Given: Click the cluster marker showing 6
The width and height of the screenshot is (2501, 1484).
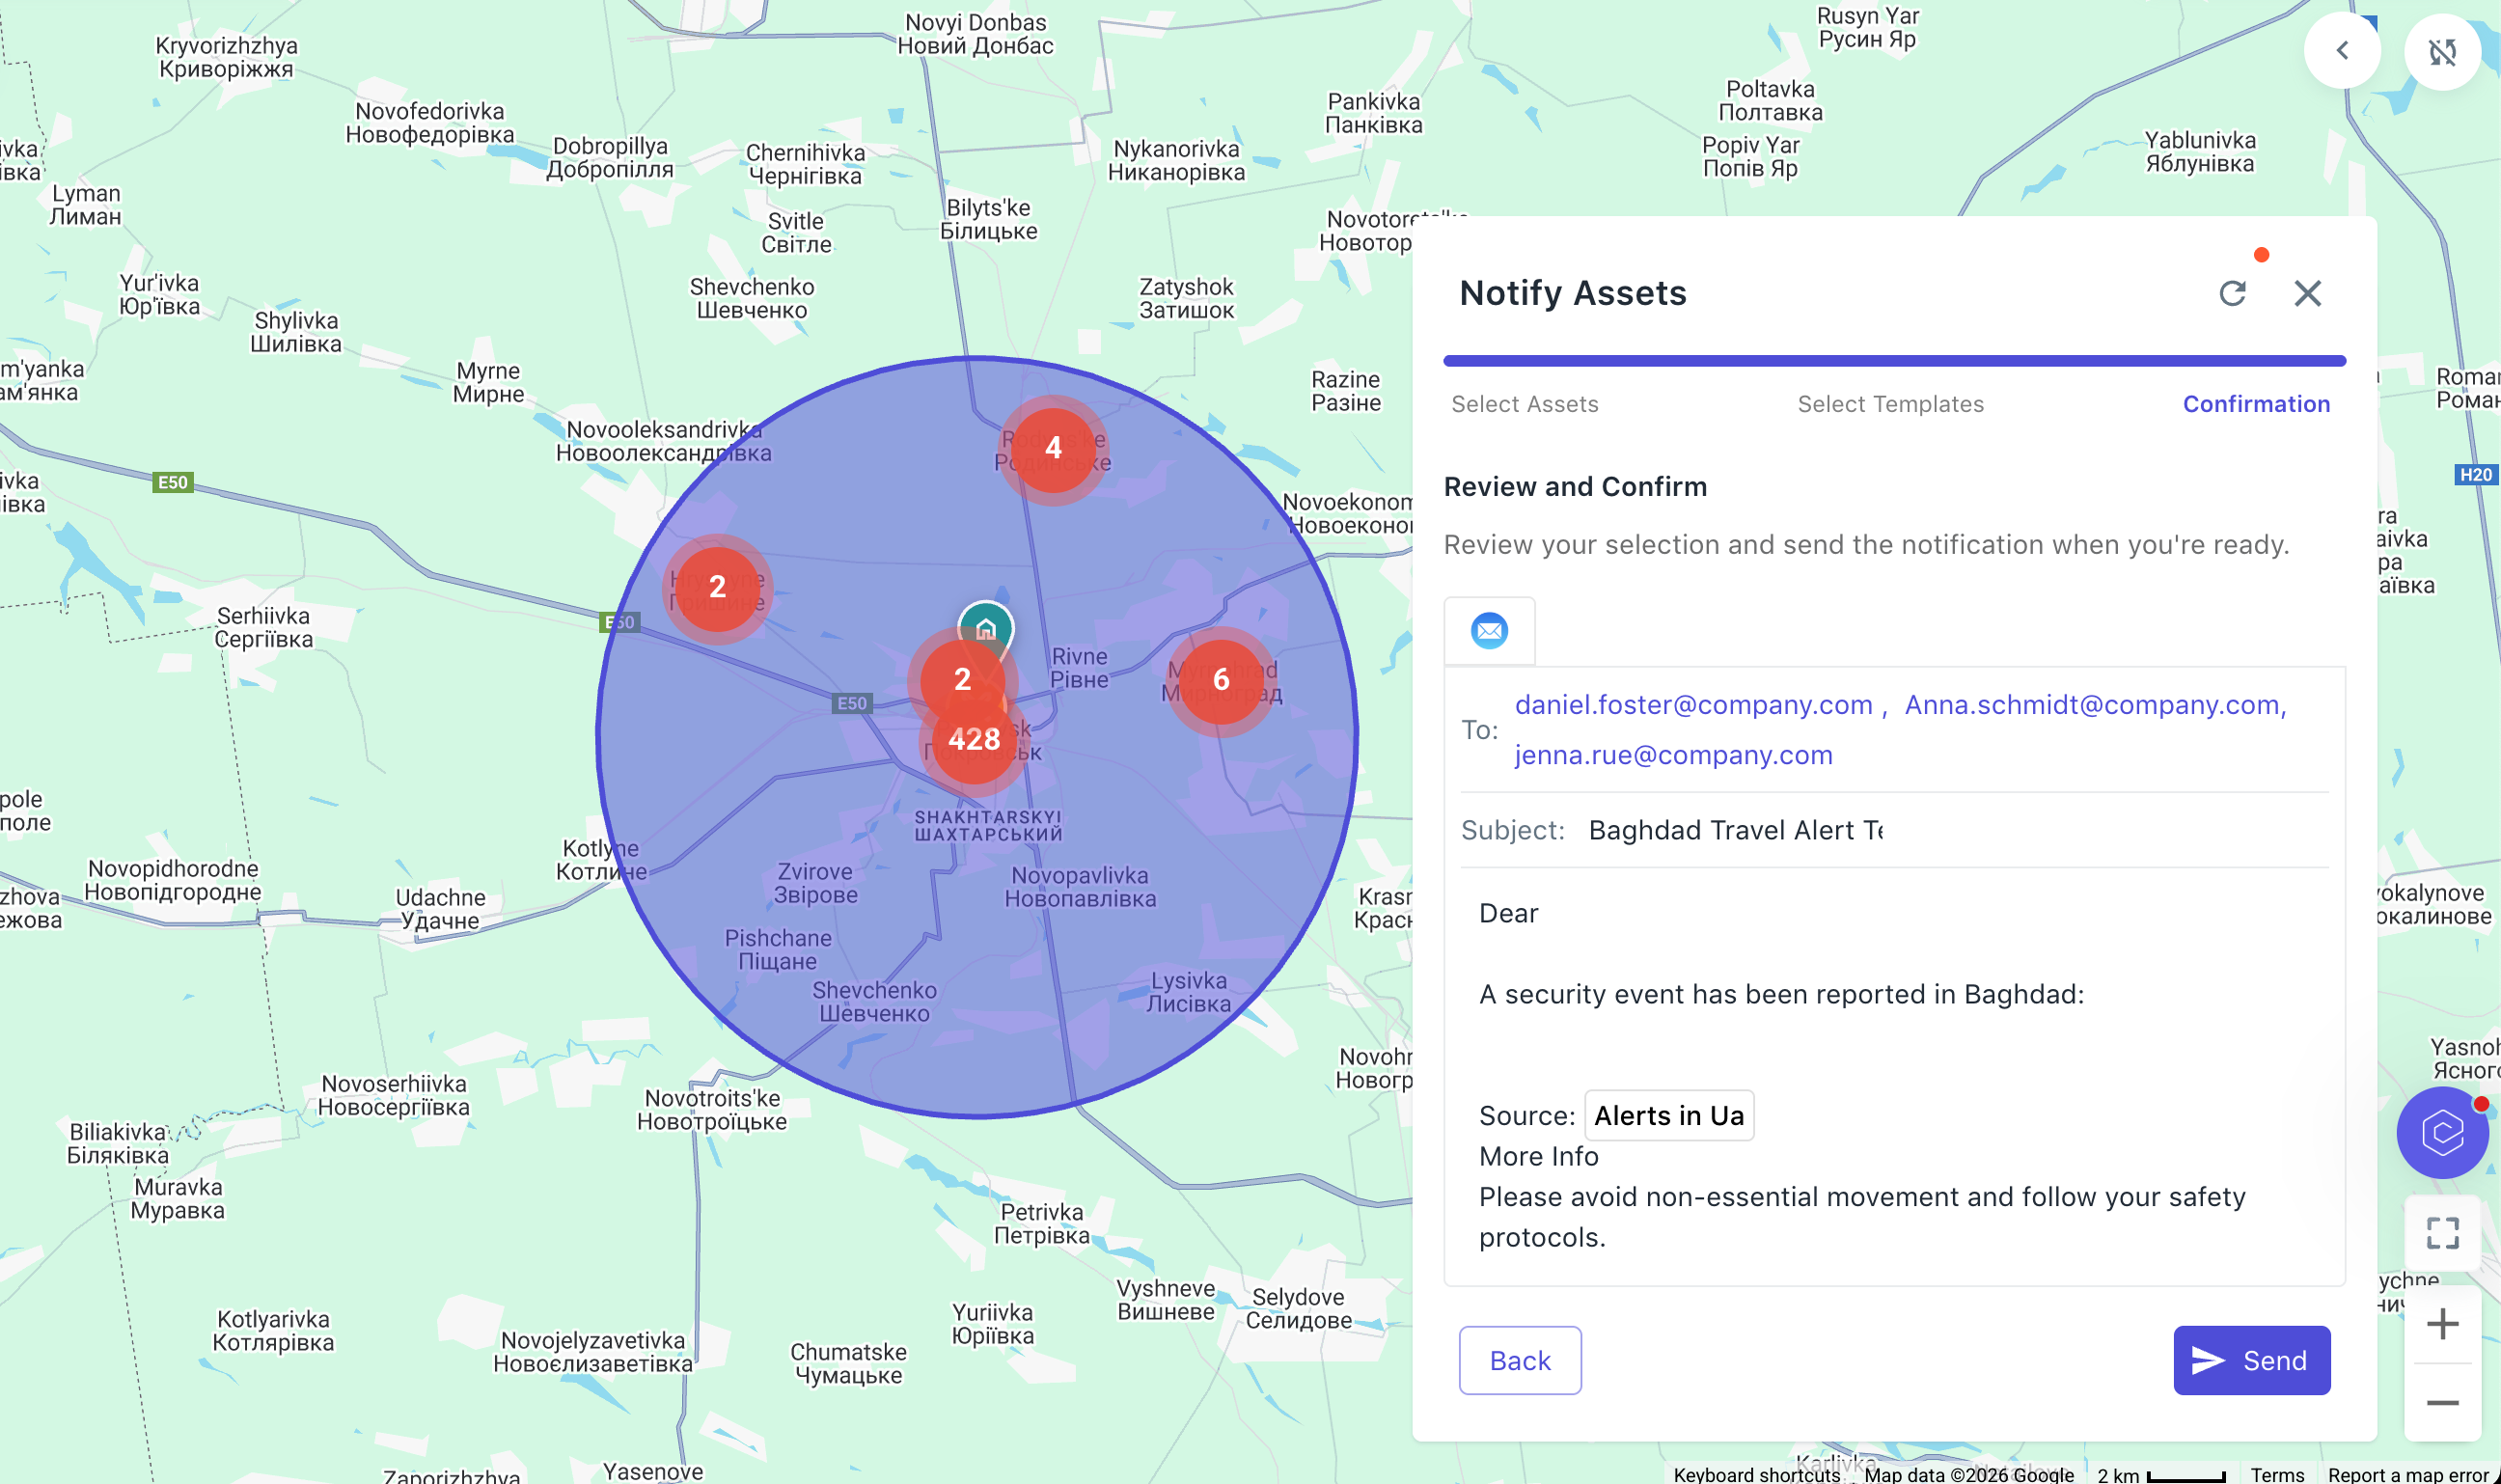Looking at the screenshot, I should (1220, 680).
